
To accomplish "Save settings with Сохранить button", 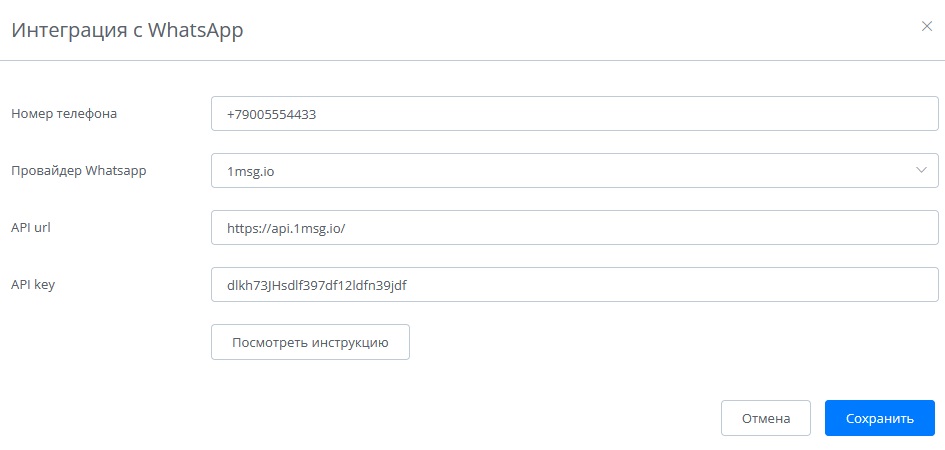I will click(x=879, y=418).
